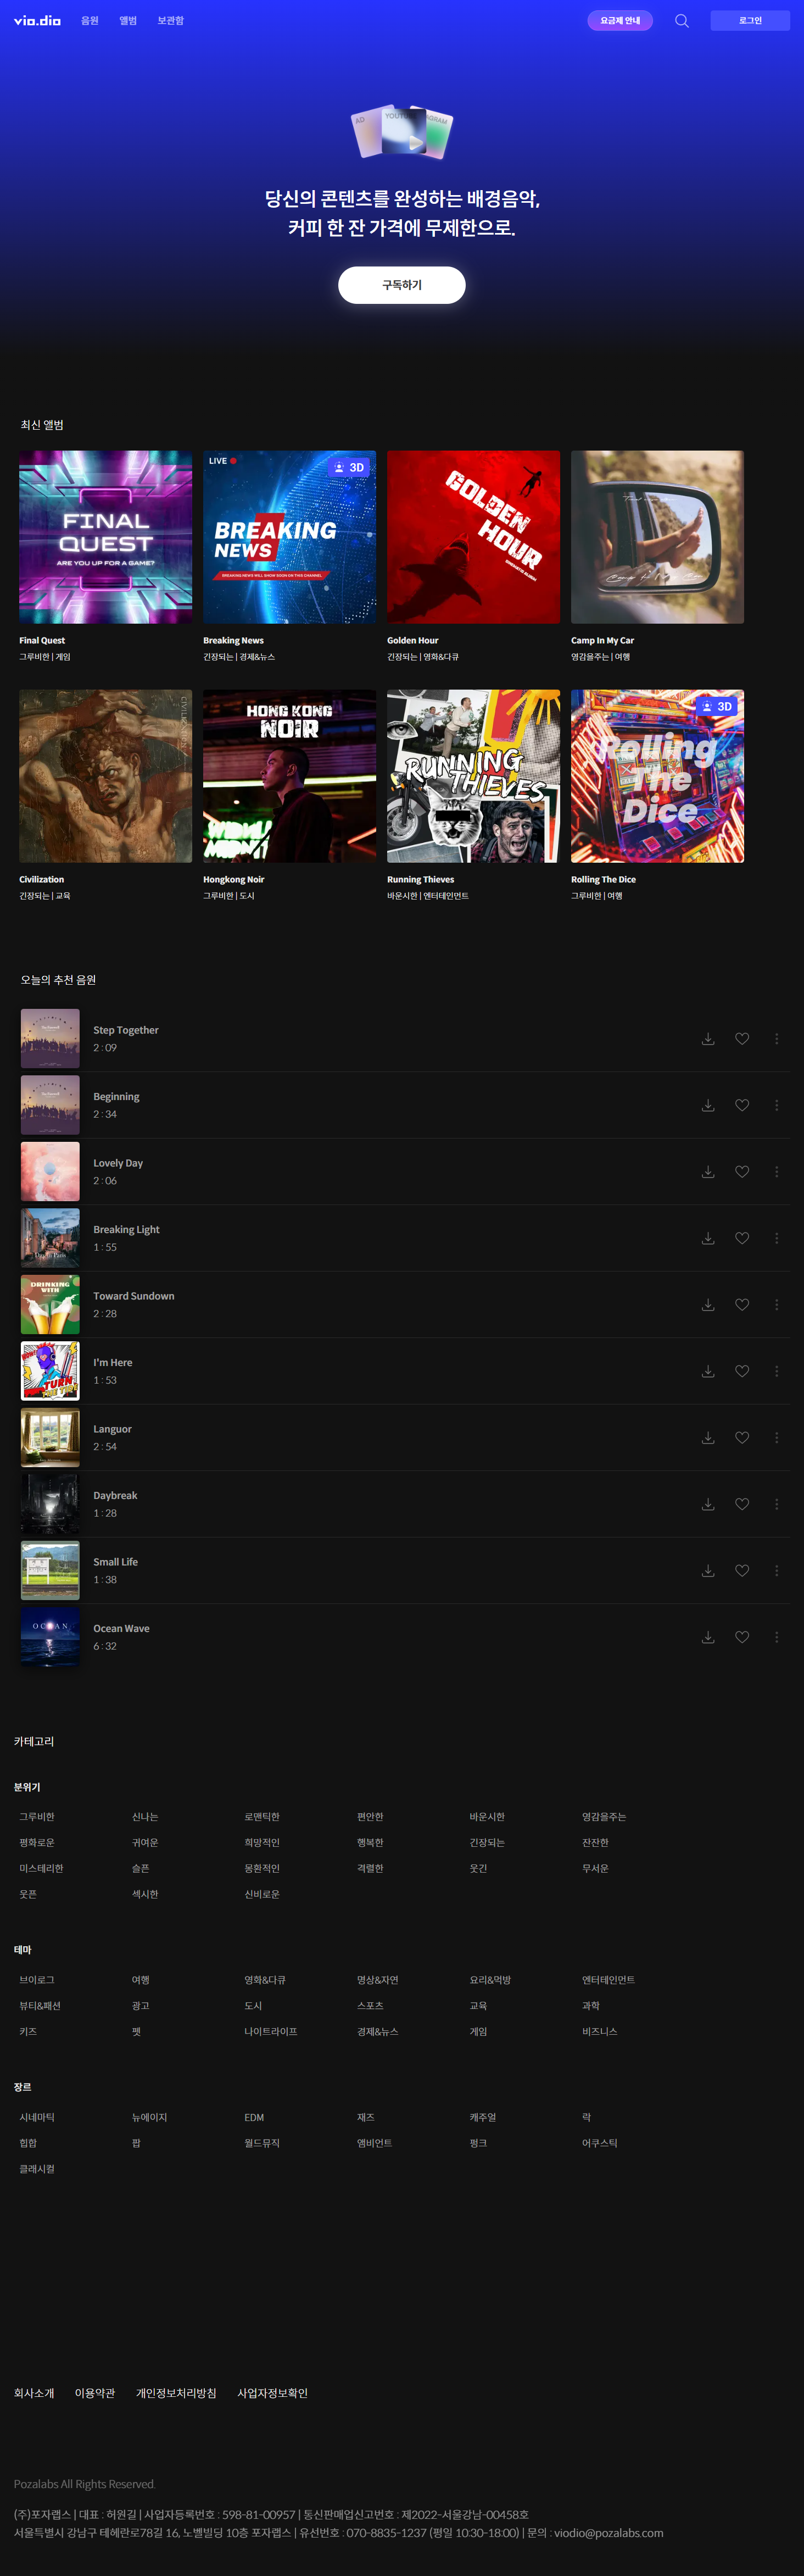The height and width of the screenshot is (2576, 804).
Task: Like the Beginning track with heart
Action: point(742,1105)
